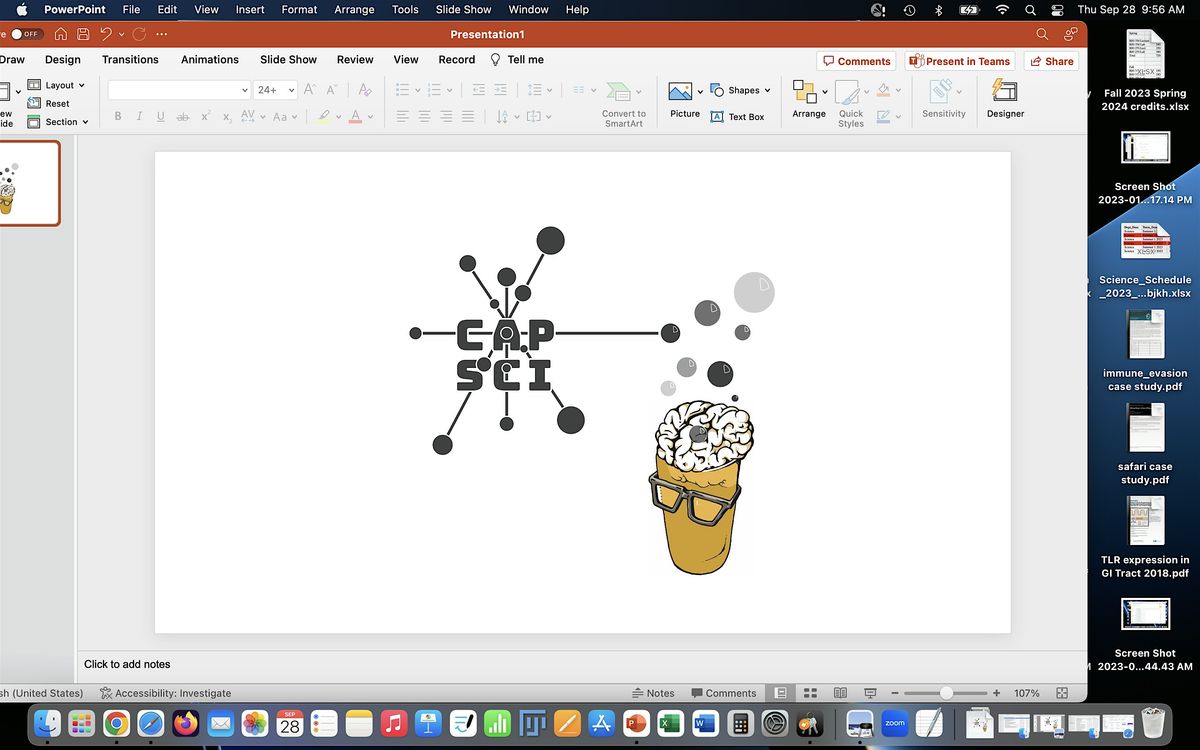This screenshot has height=750, width=1200.
Task: Fit slide to current window
Action: point(1062,693)
